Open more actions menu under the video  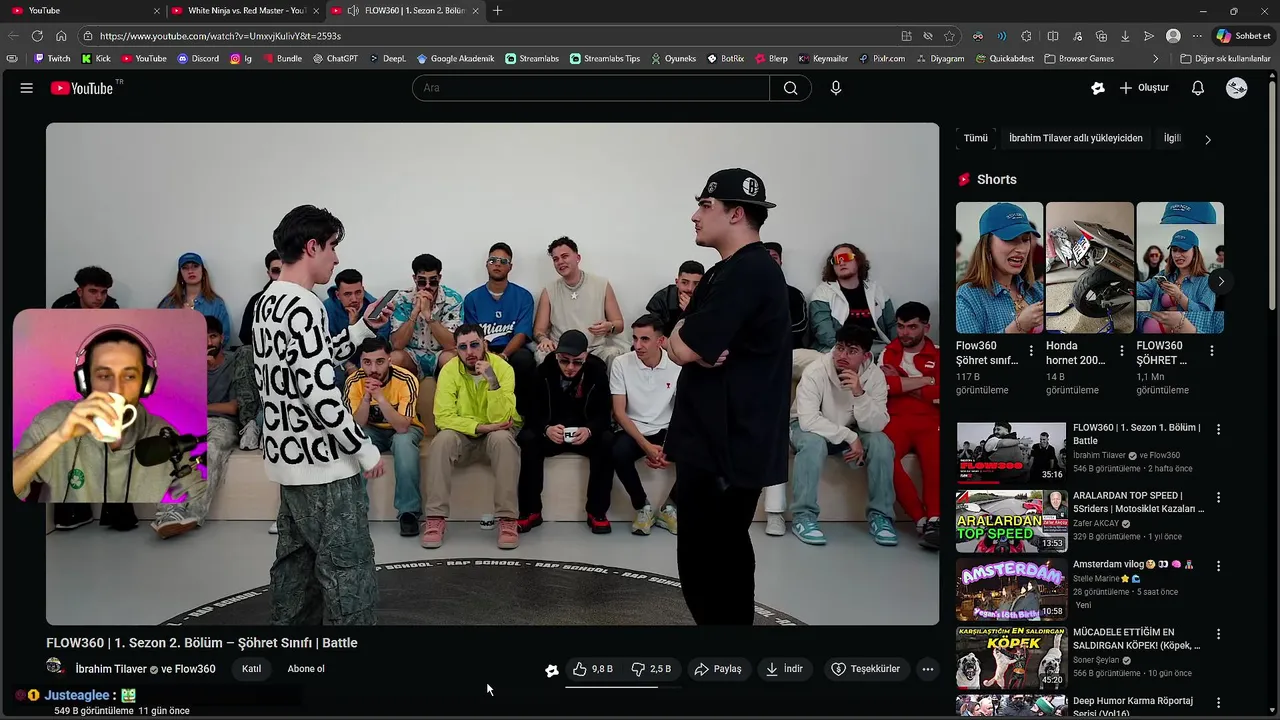(x=928, y=669)
